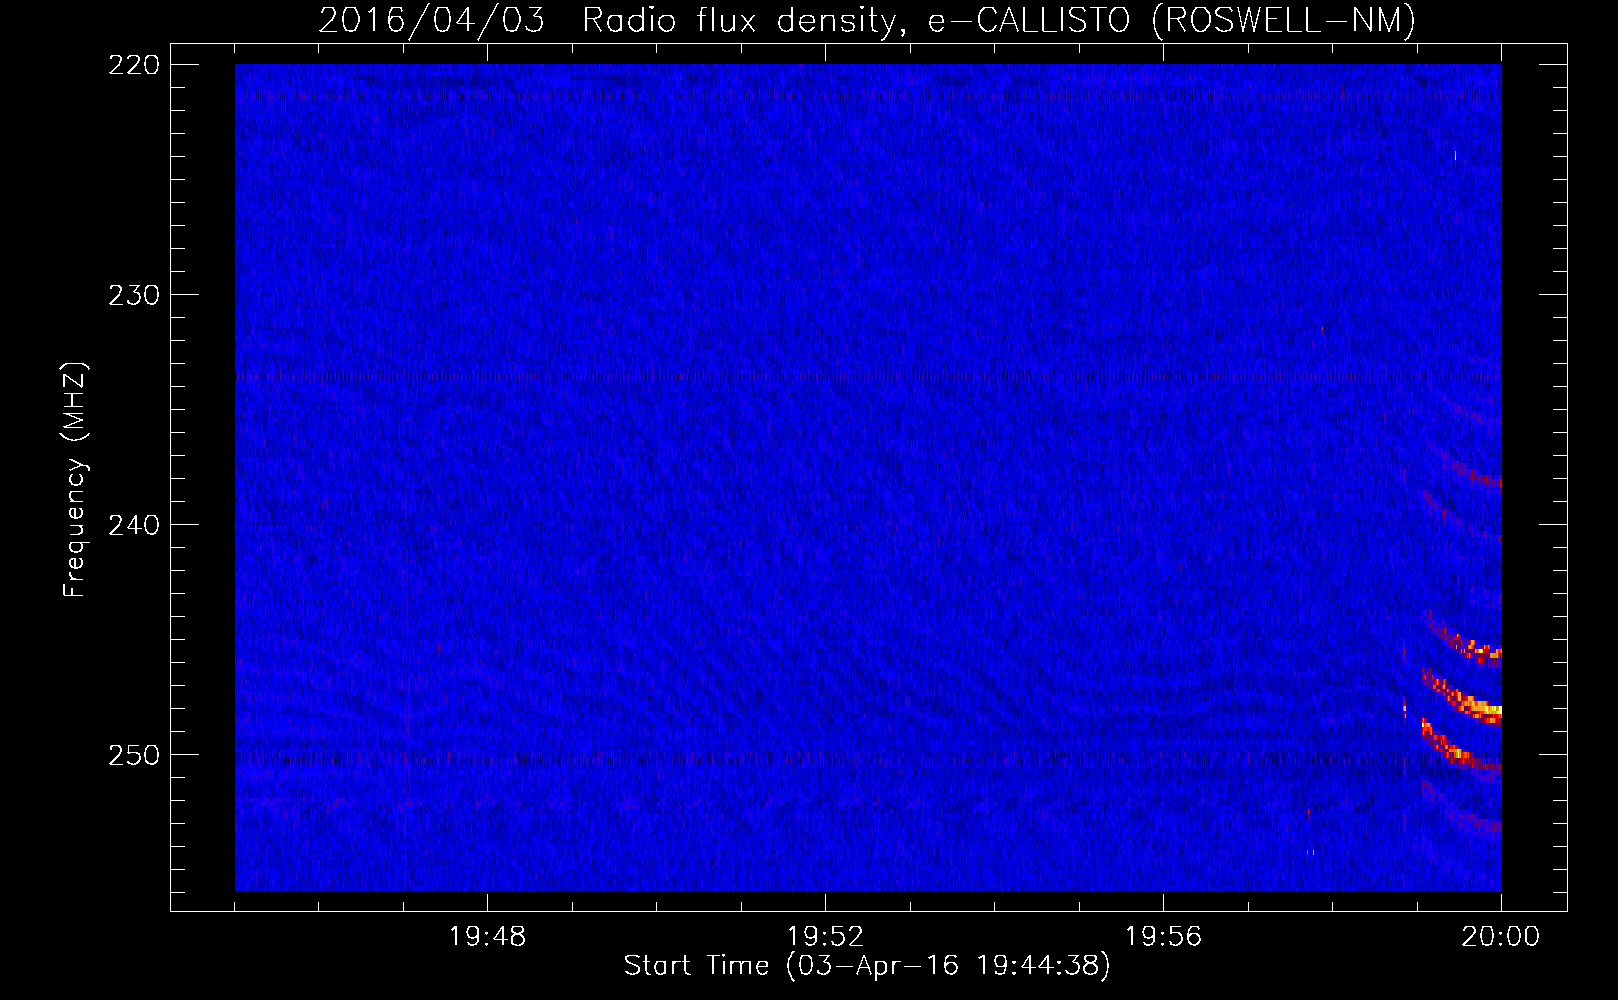Click the time tick label '20:00'

[x=1500, y=937]
